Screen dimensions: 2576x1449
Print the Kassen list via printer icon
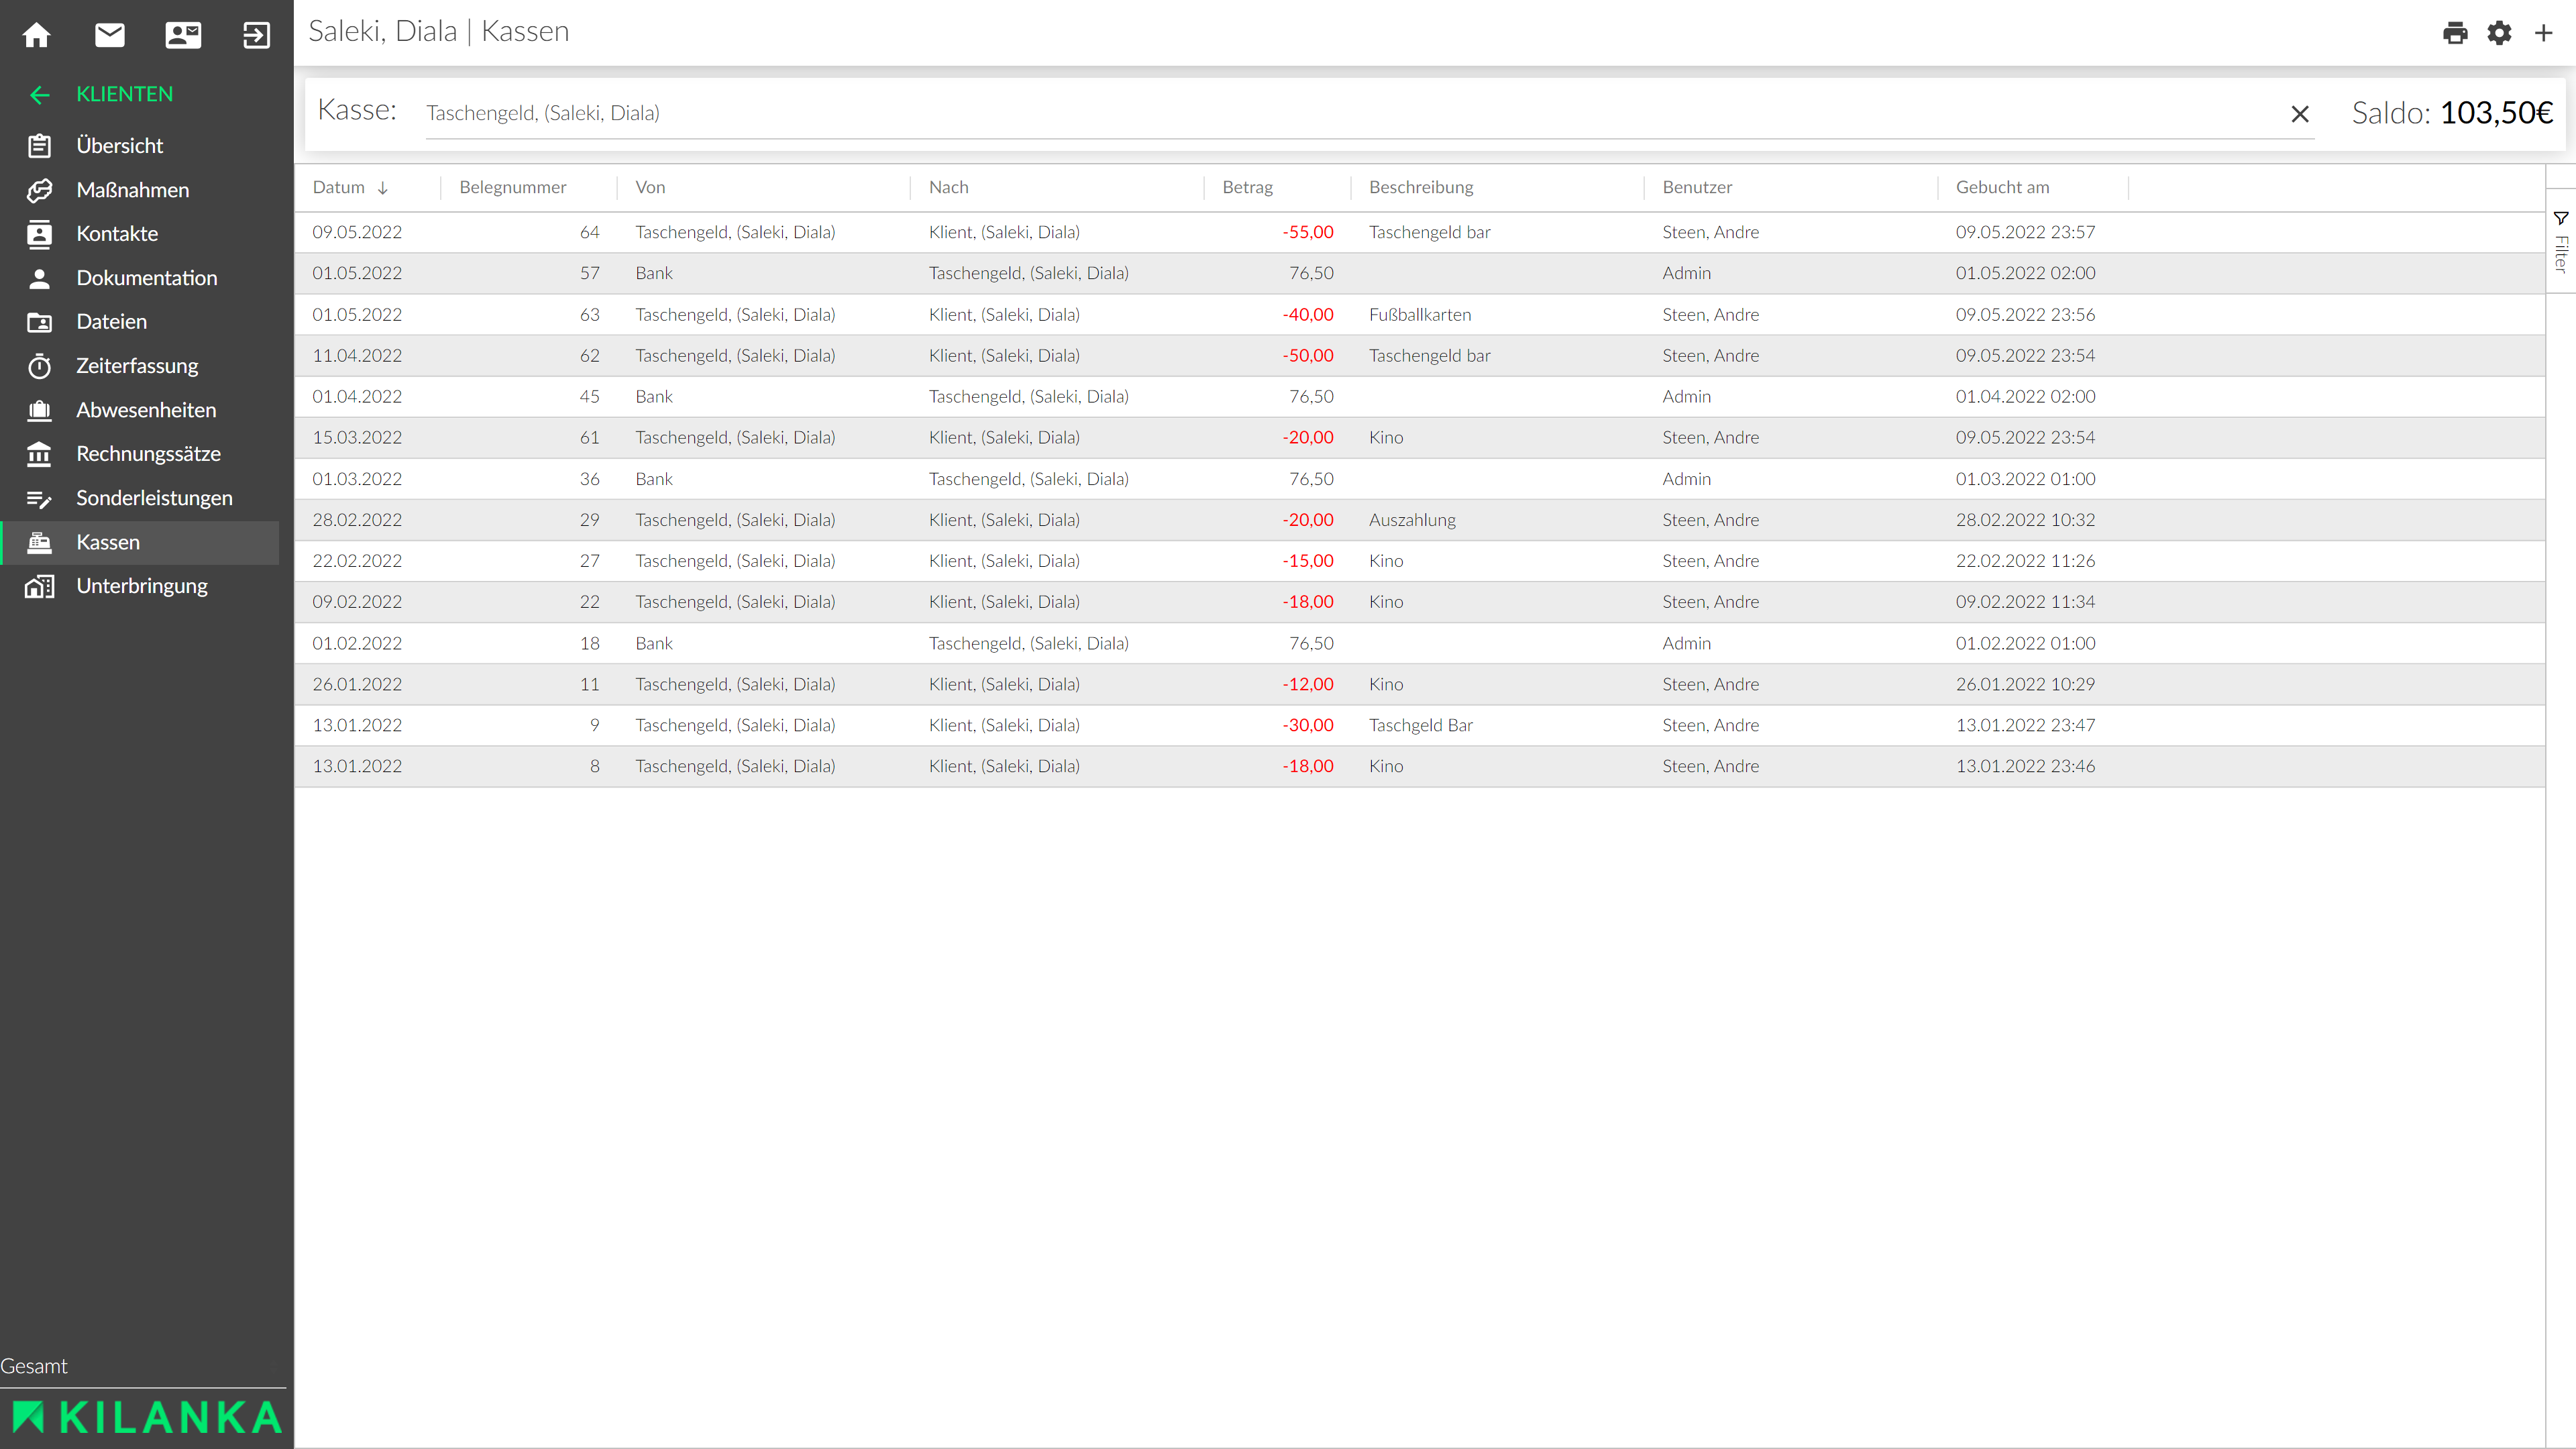click(x=2455, y=33)
